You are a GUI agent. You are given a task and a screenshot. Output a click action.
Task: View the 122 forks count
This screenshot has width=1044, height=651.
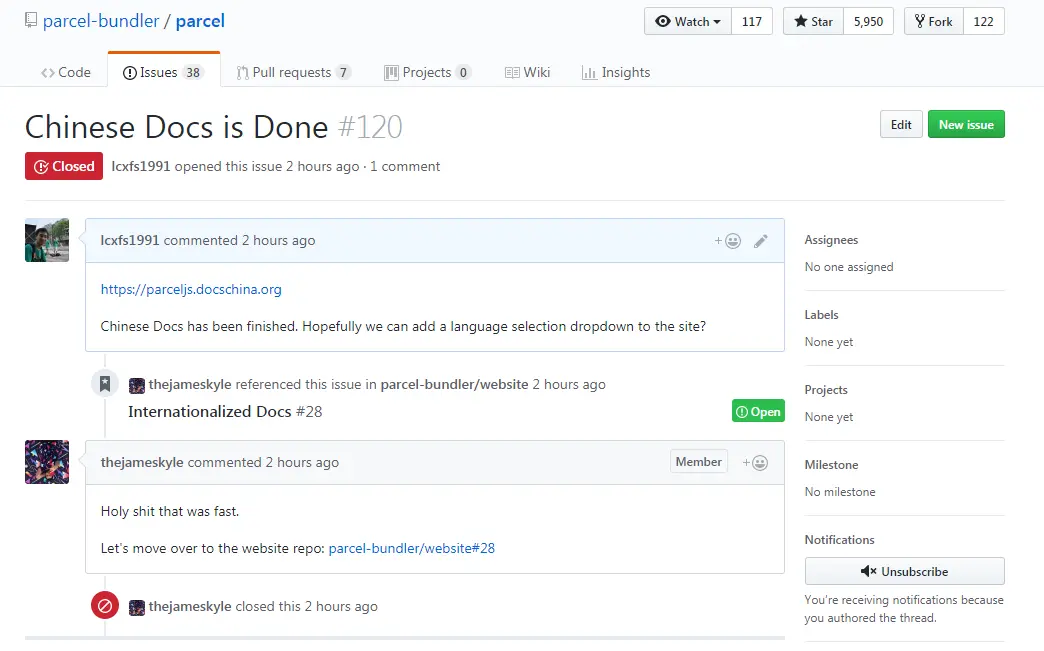coord(983,21)
